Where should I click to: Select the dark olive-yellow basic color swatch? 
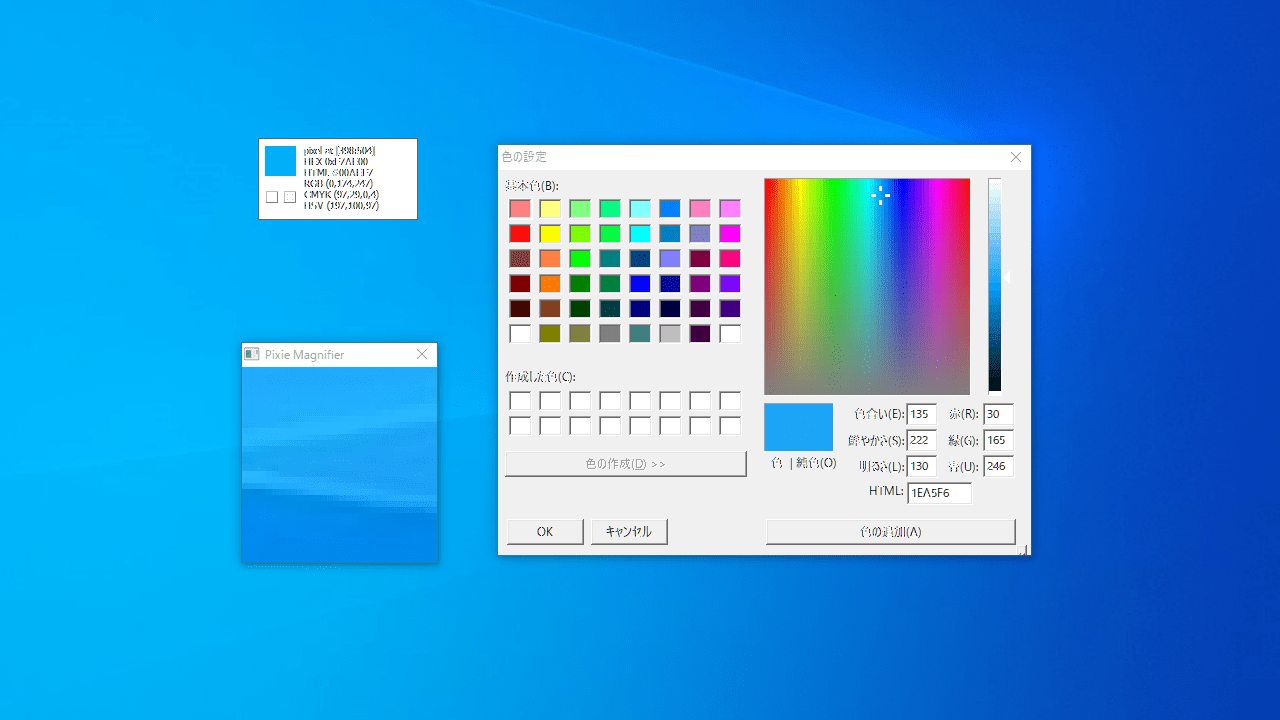pos(550,333)
